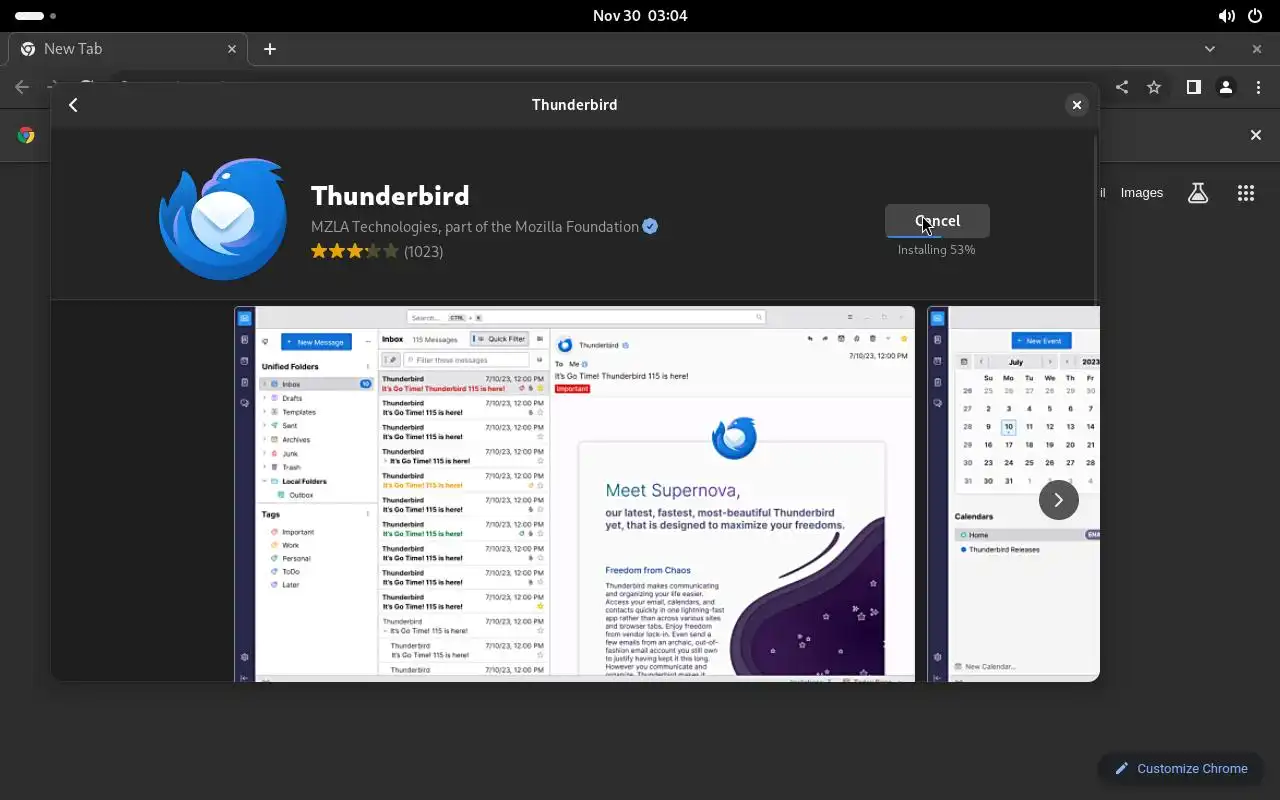Close the Thunderbird Software window
The width and height of the screenshot is (1280, 800).
point(1076,105)
